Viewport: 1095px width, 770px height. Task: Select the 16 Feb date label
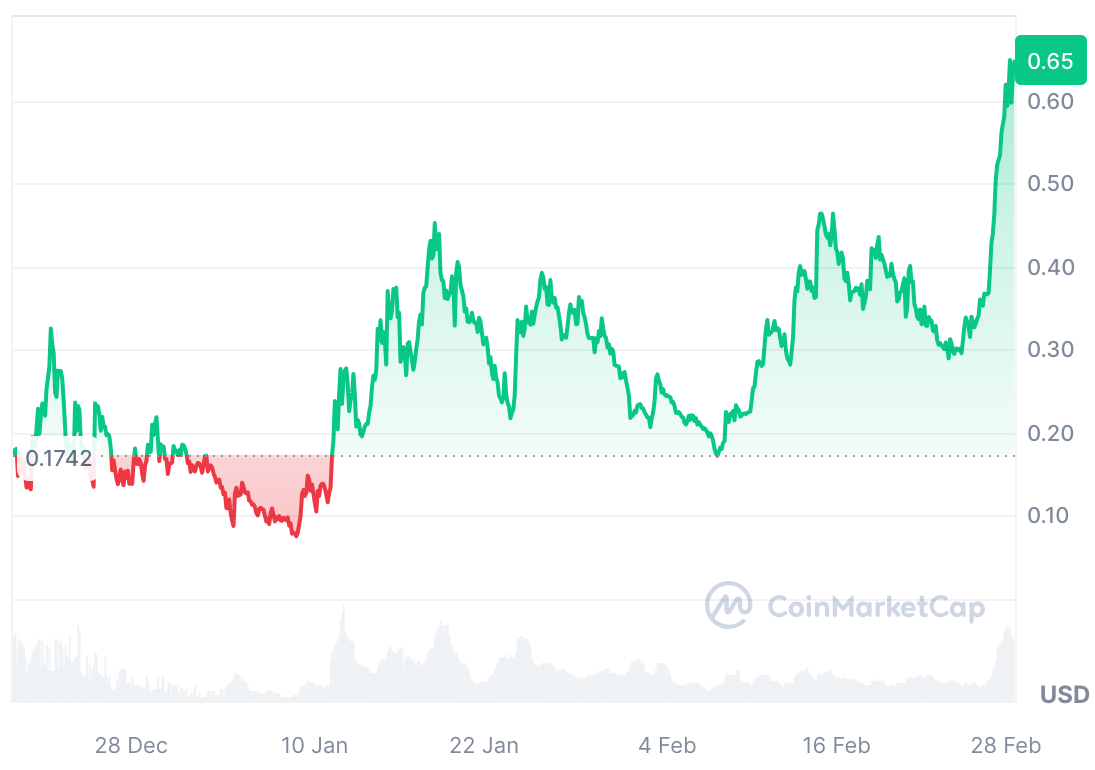tap(836, 745)
